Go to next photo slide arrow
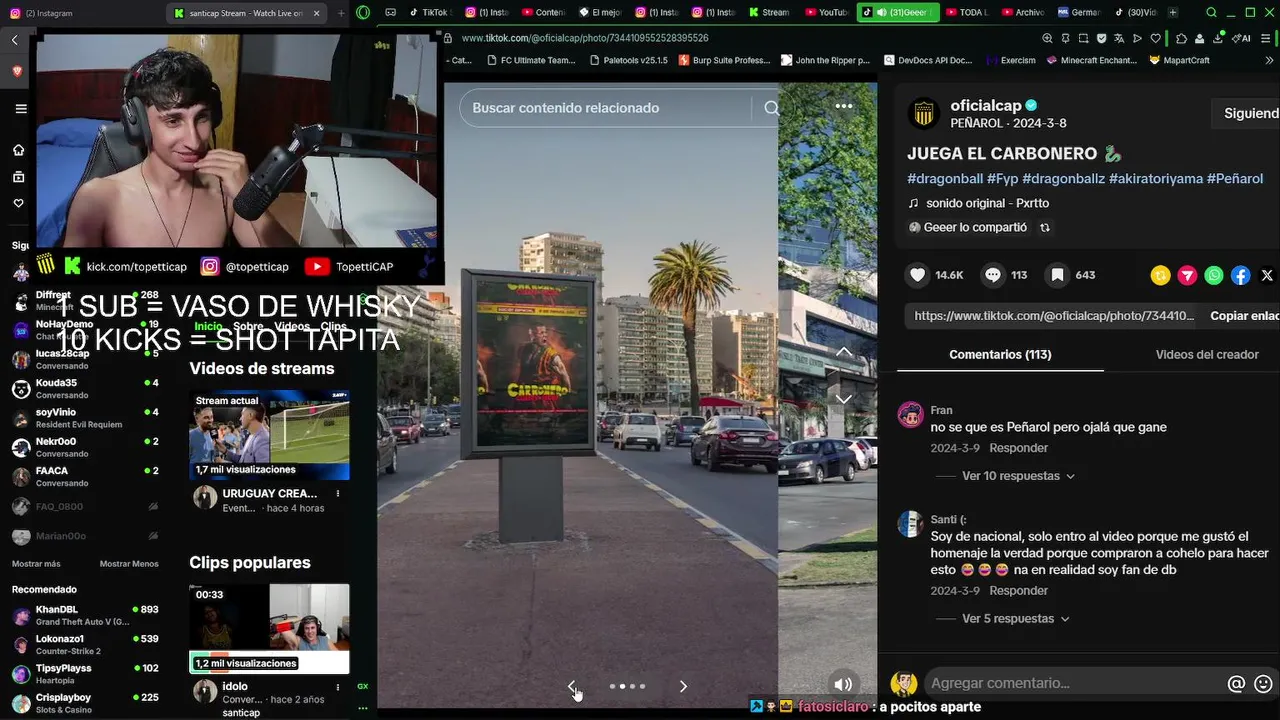 coord(683,686)
